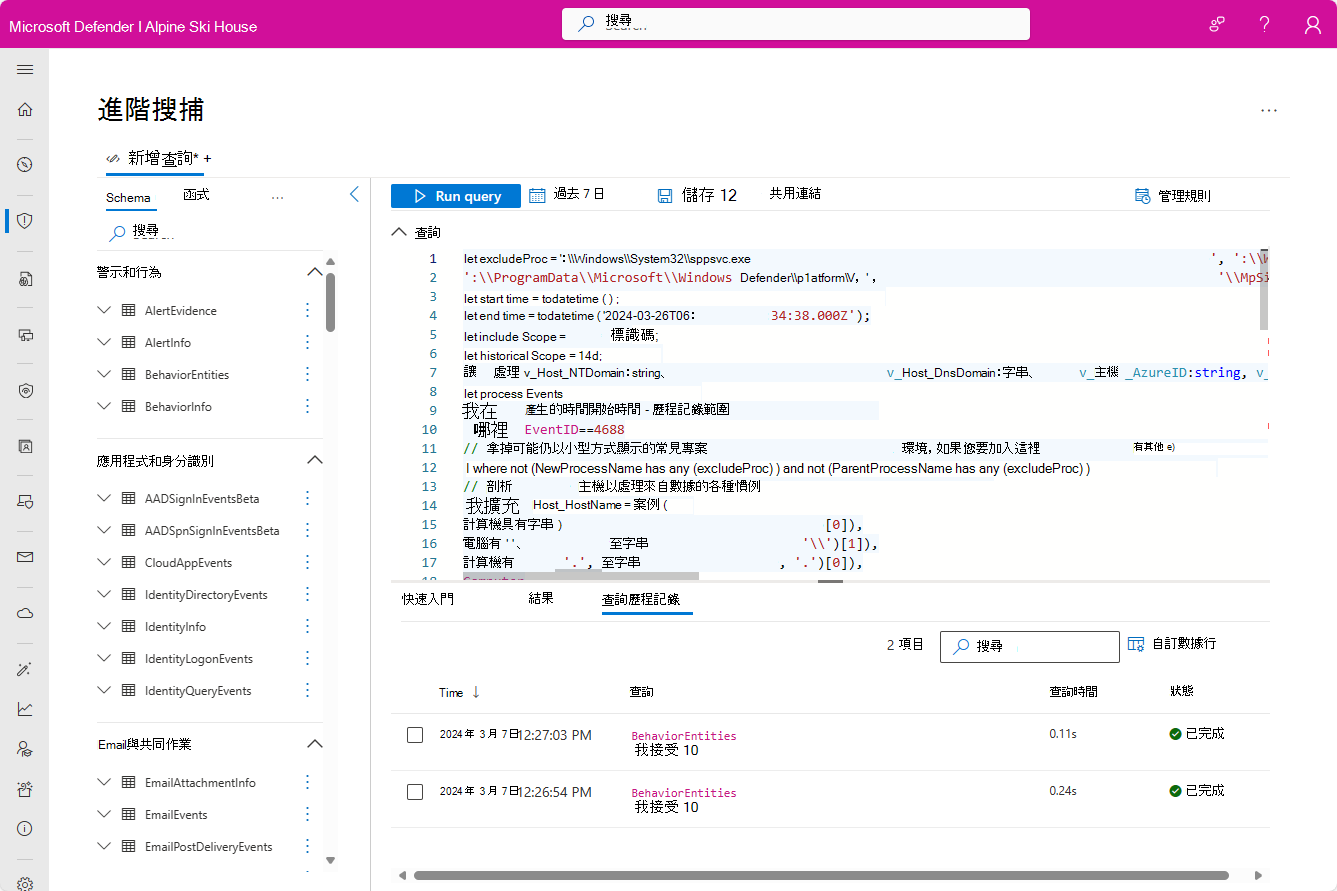Click the 共用連結 button
Image resolution: width=1337 pixels, height=891 pixels.
(795, 194)
